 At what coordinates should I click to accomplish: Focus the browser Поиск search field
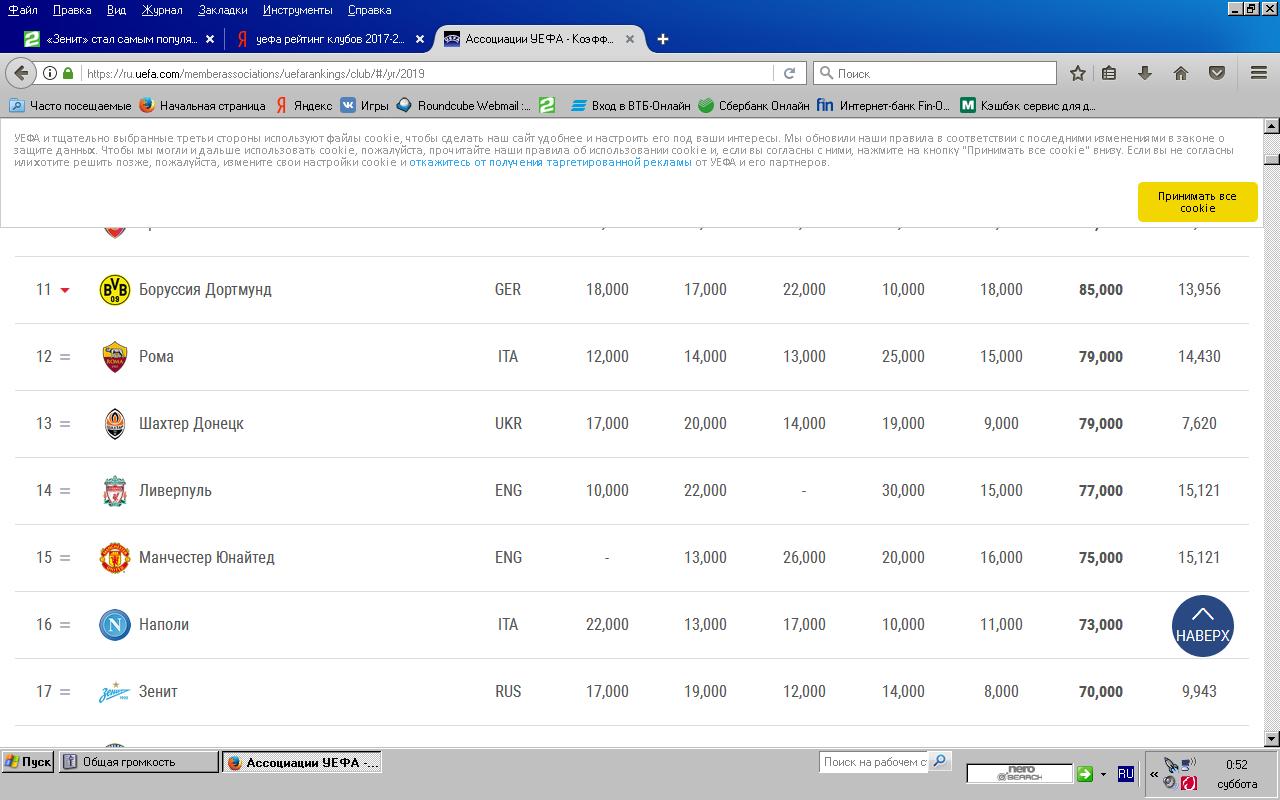(936, 73)
